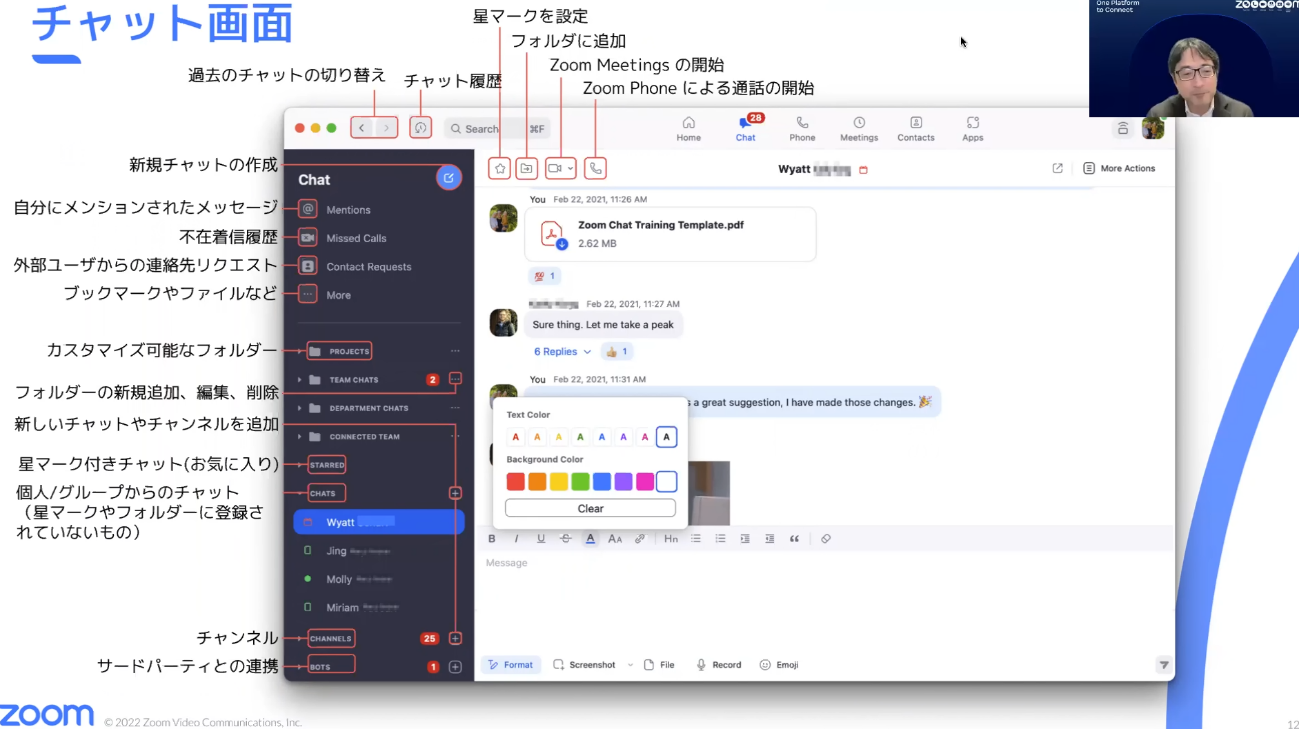Viewport: 1299px width, 729px height.
Task: Decrease the paragraph indent
Action: pyautogui.click(x=769, y=539)
